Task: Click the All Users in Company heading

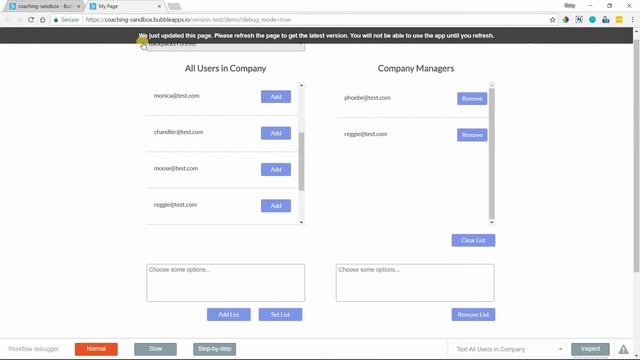Action: (225, 68)
